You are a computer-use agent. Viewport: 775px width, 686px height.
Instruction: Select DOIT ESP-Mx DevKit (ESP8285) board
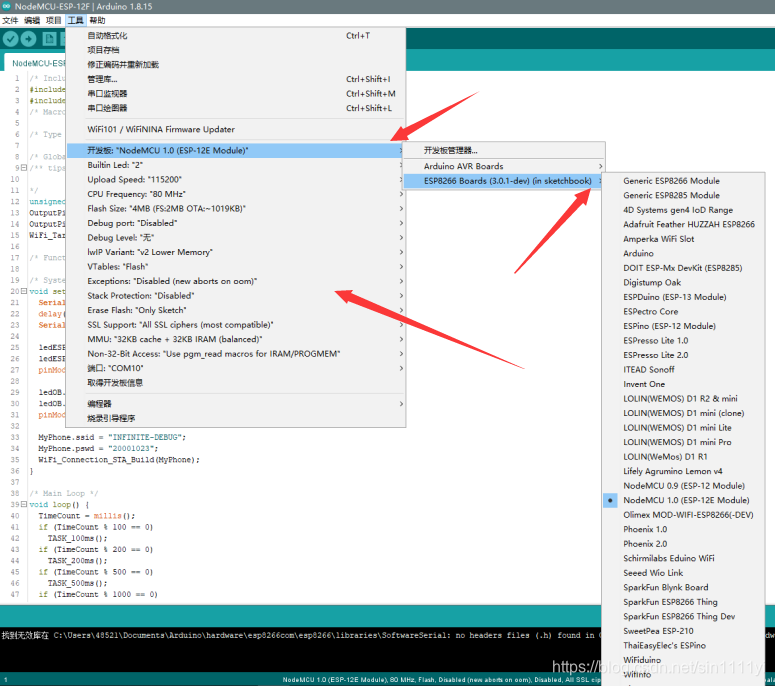coord(684,268)
